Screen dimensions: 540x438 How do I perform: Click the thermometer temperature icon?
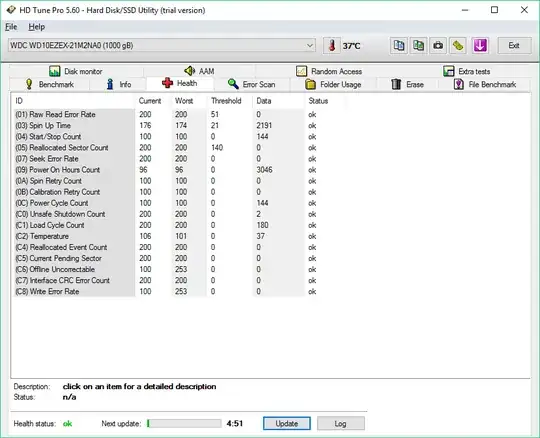point(332,45)
